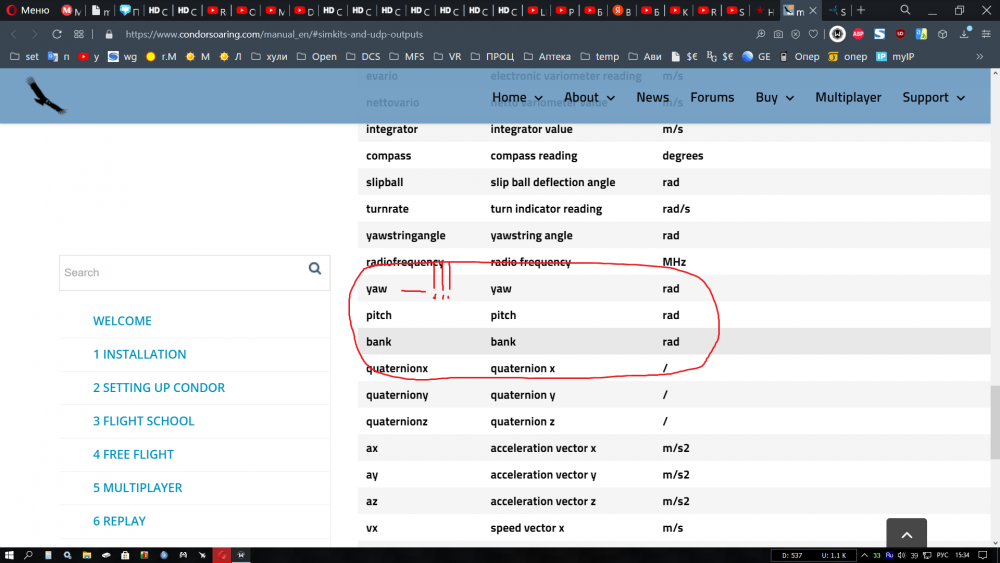Open the Opera Menu button
Image resolution: width=1000 pixels, height=563 pixels.
(x=27, y=10)
